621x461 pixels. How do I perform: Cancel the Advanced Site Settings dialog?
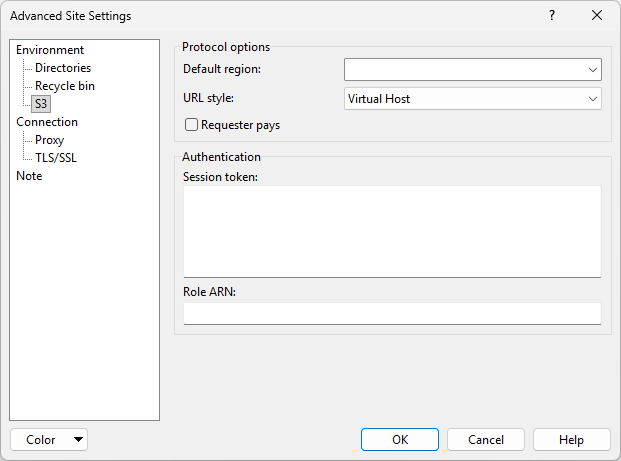(x=486, y=440)
